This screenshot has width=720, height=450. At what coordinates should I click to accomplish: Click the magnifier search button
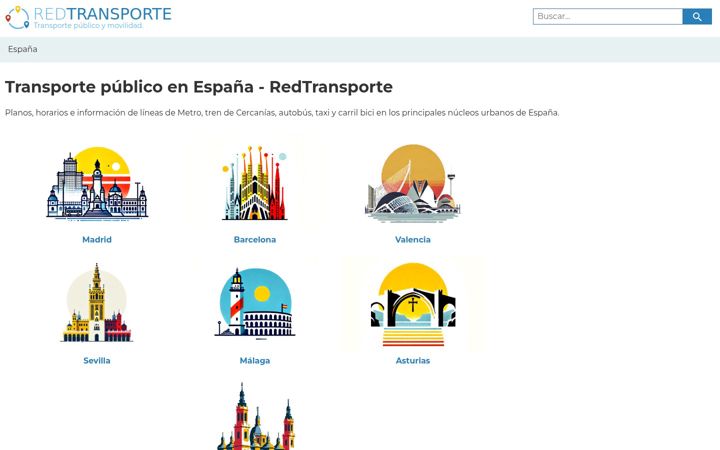coord(697,17)
